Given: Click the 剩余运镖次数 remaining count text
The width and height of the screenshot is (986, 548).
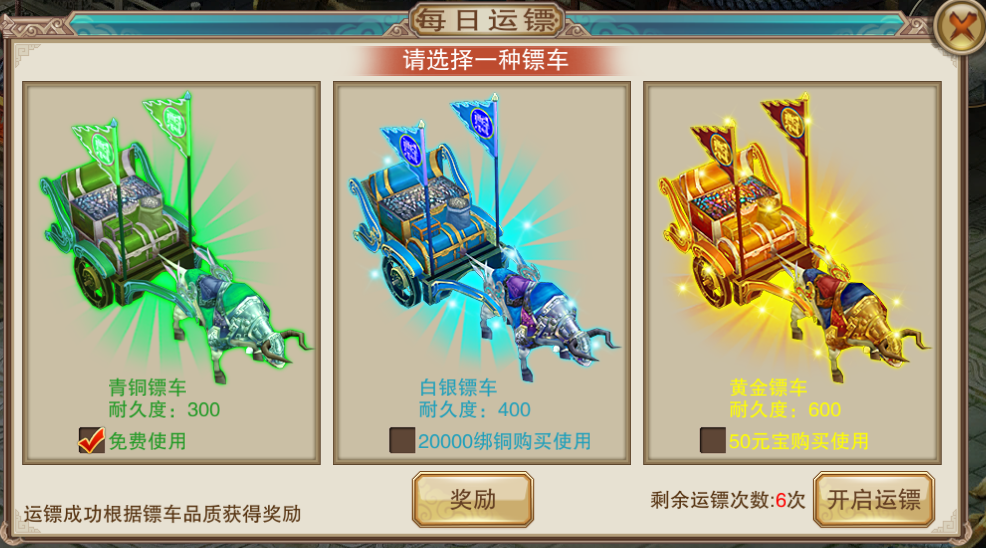Looking at the screenshot, I should click(728, 500).
